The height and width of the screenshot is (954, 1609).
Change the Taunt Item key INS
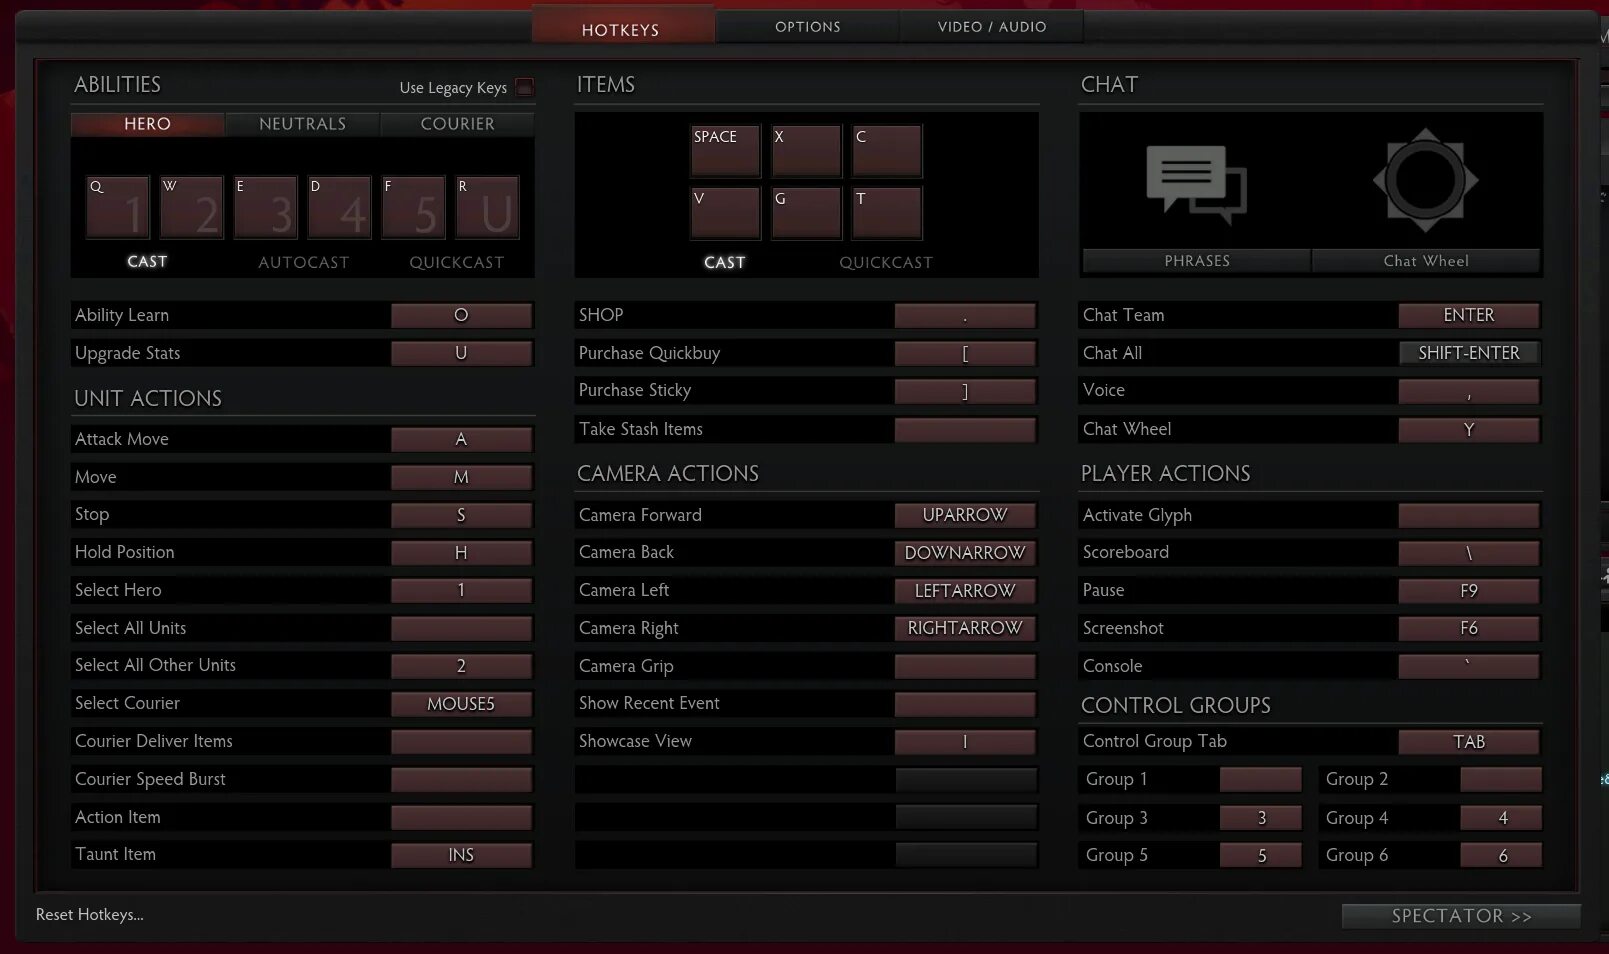click(461, 855)
